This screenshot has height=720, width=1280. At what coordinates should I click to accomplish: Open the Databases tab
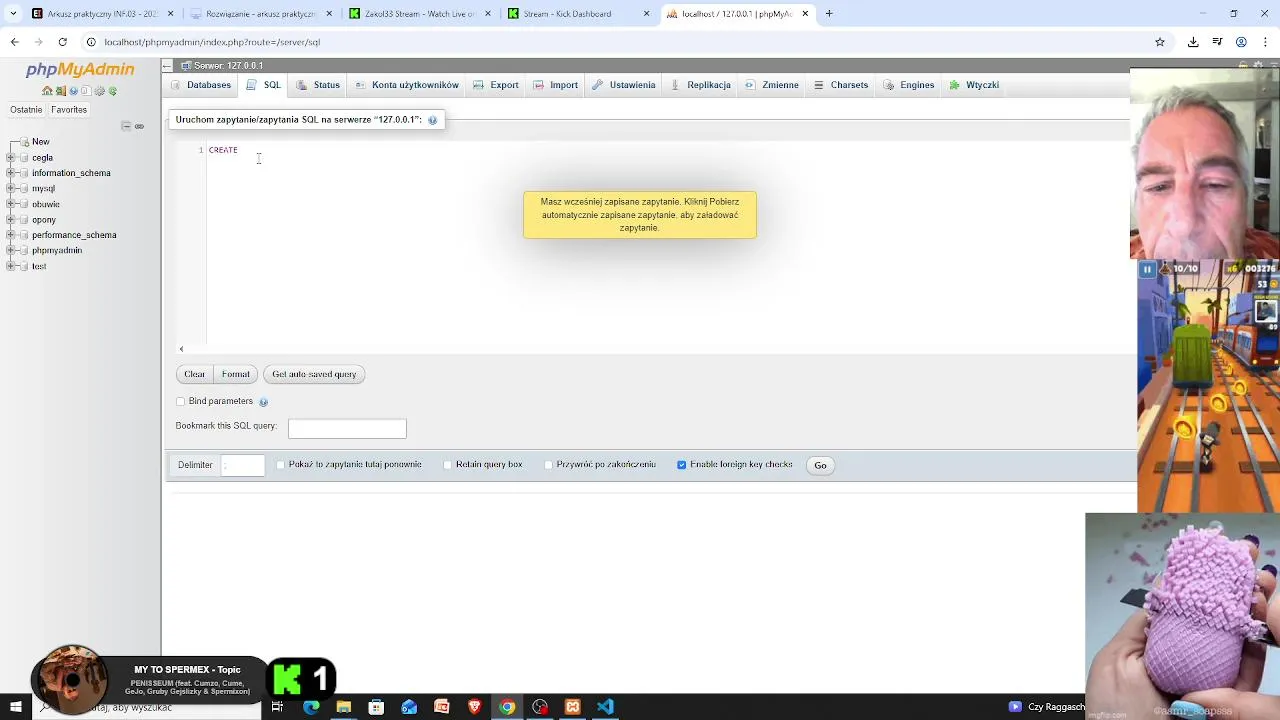pos(201,85)
